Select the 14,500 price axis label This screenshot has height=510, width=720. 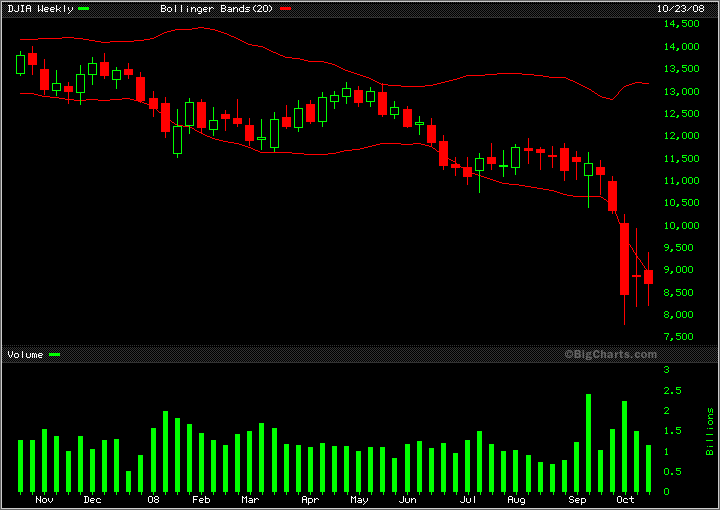(682, 24)
